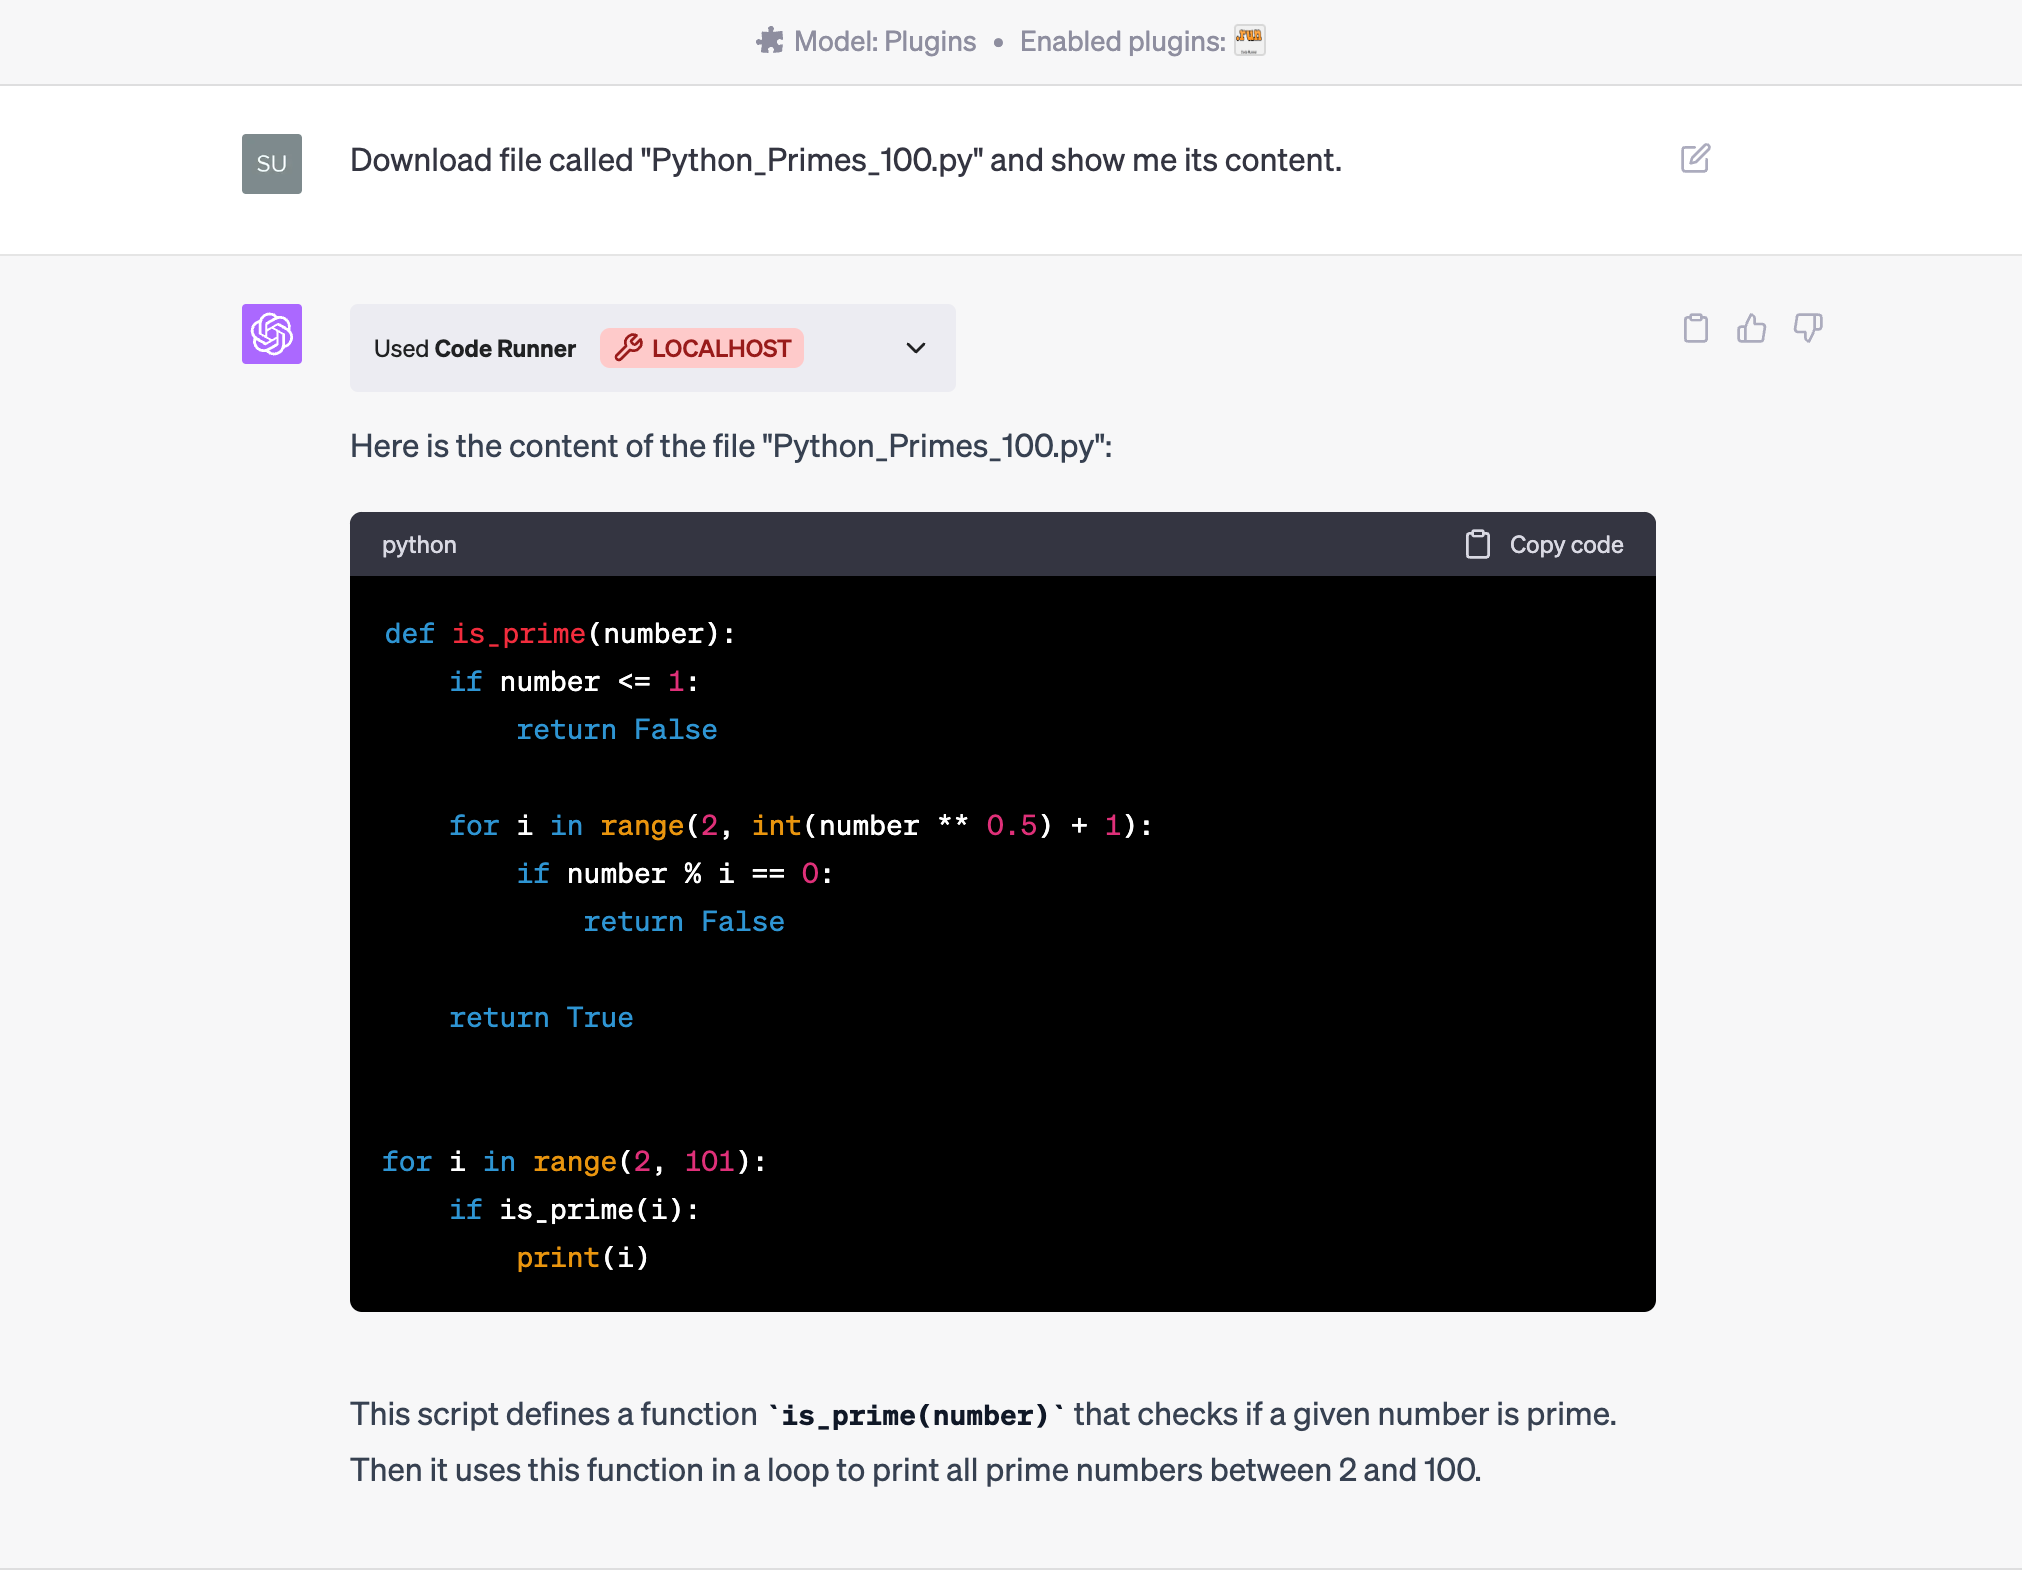This screenshot has width=2022, height=1574.
Task: Click the print(i) line in code block
Action: [x=582, y=1258]
